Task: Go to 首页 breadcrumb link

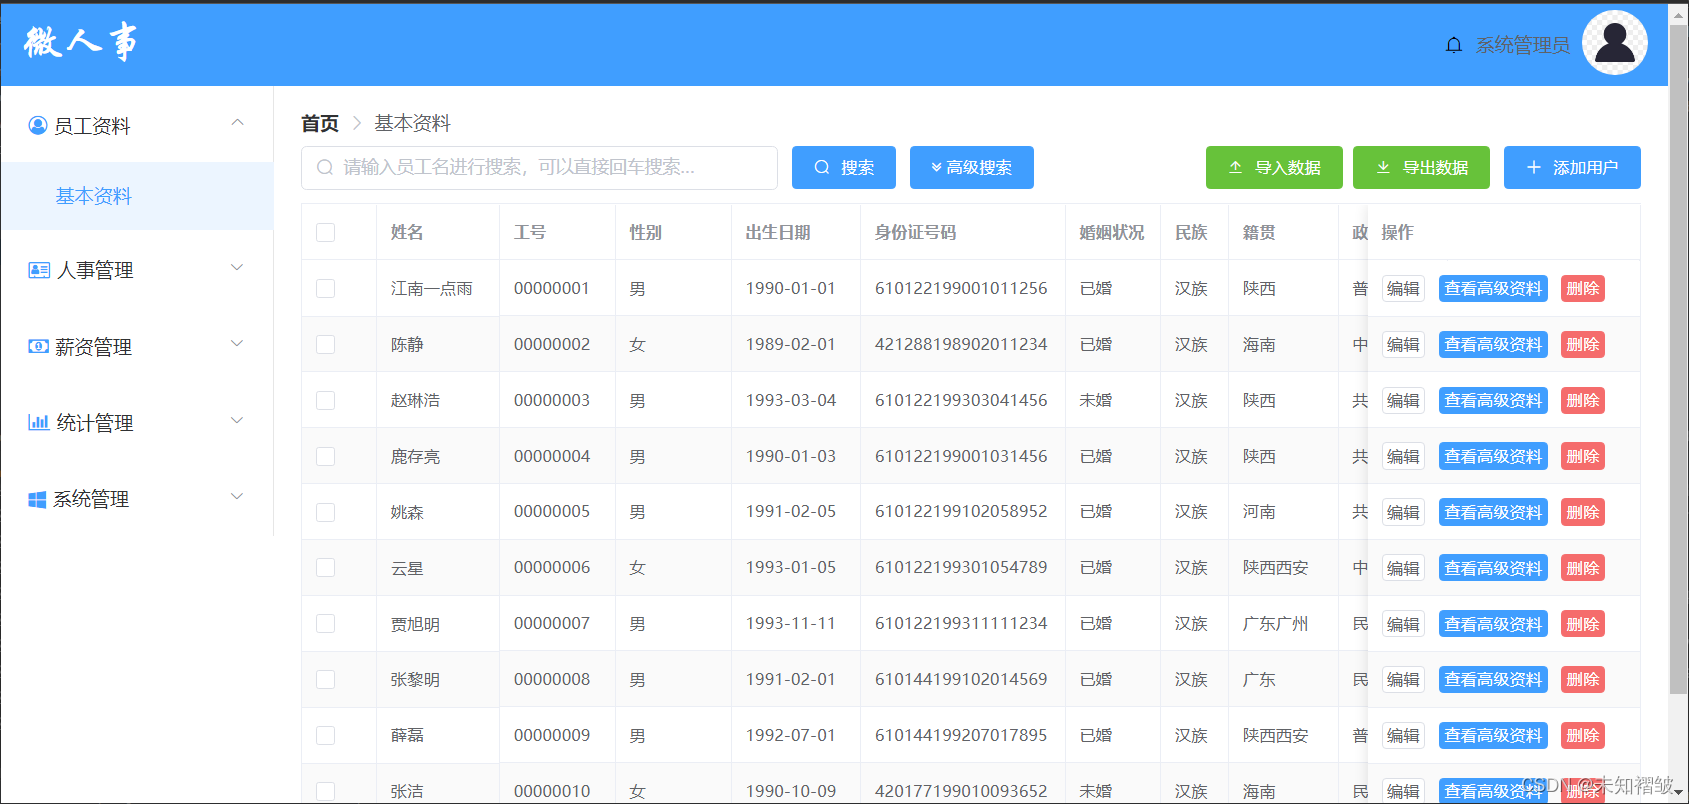Action: pos(320,123)
